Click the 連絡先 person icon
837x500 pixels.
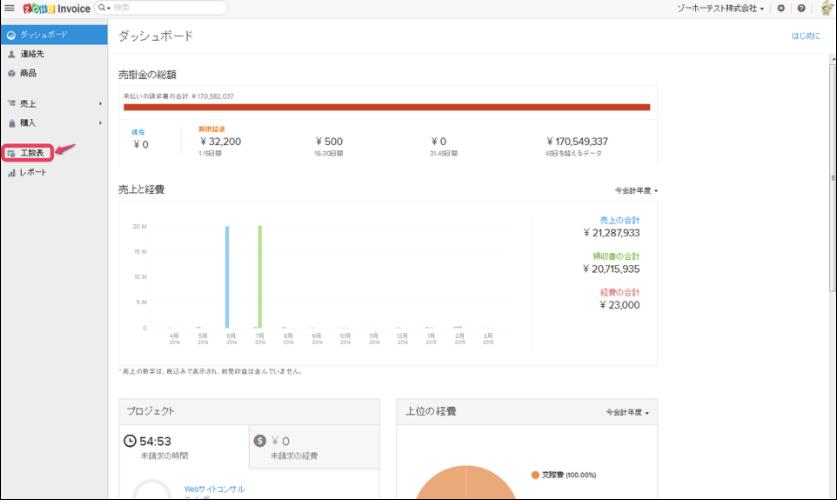click(11, 54)
